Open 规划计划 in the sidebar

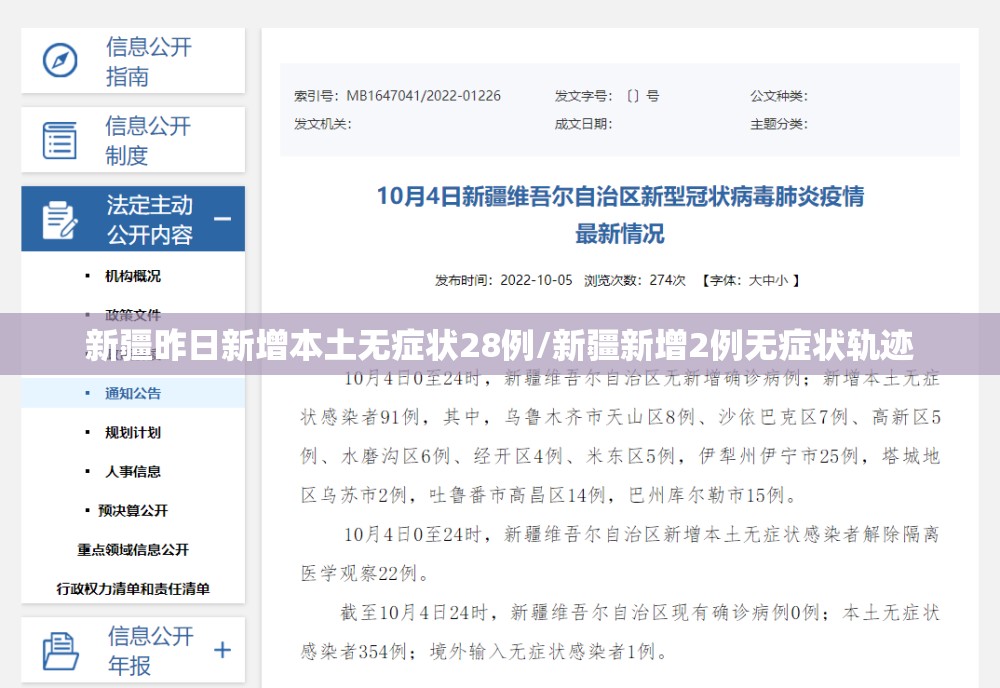[133, 432]
